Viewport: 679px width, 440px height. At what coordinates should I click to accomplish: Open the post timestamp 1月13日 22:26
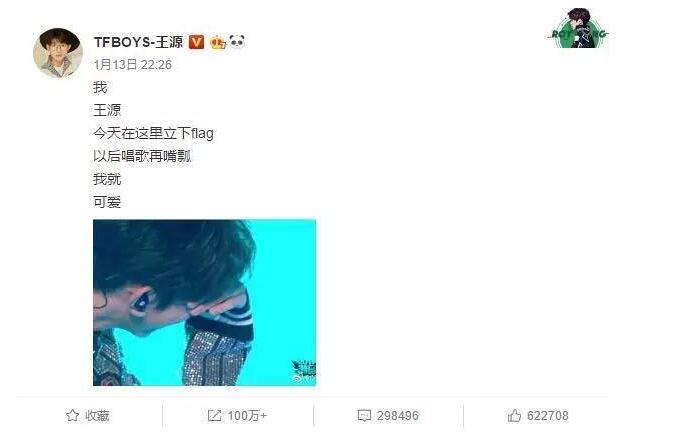133,65
